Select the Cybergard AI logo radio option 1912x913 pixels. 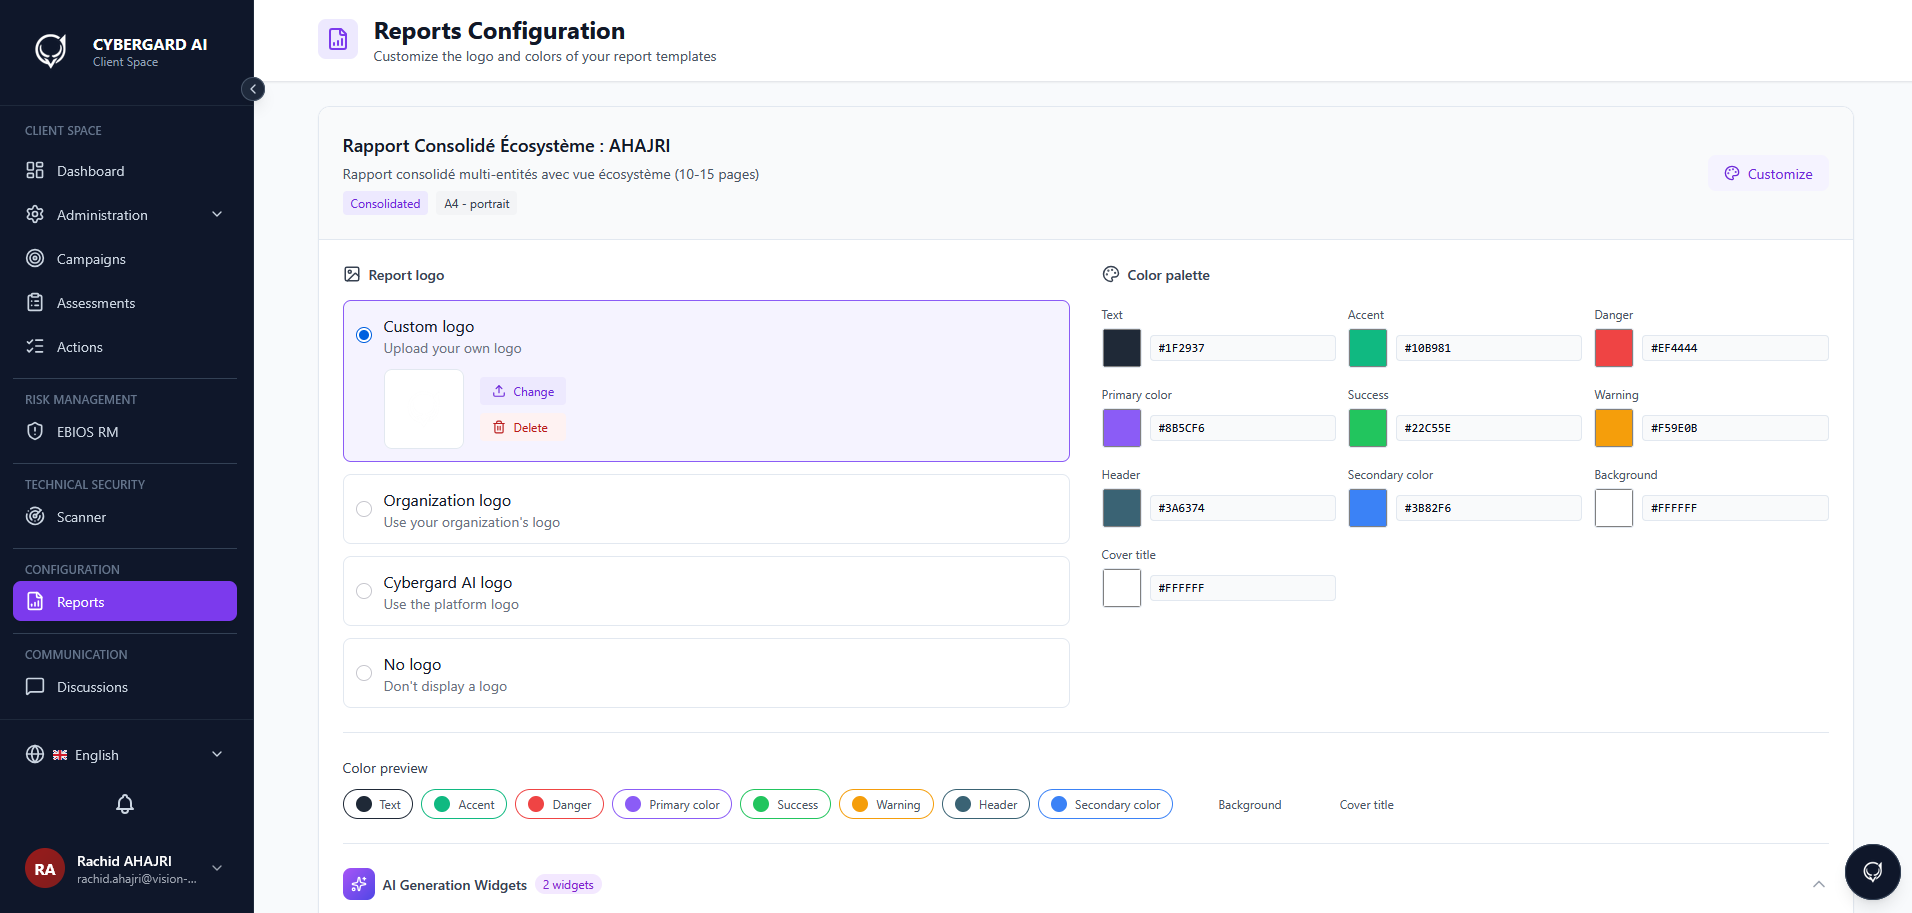[364, 591]
